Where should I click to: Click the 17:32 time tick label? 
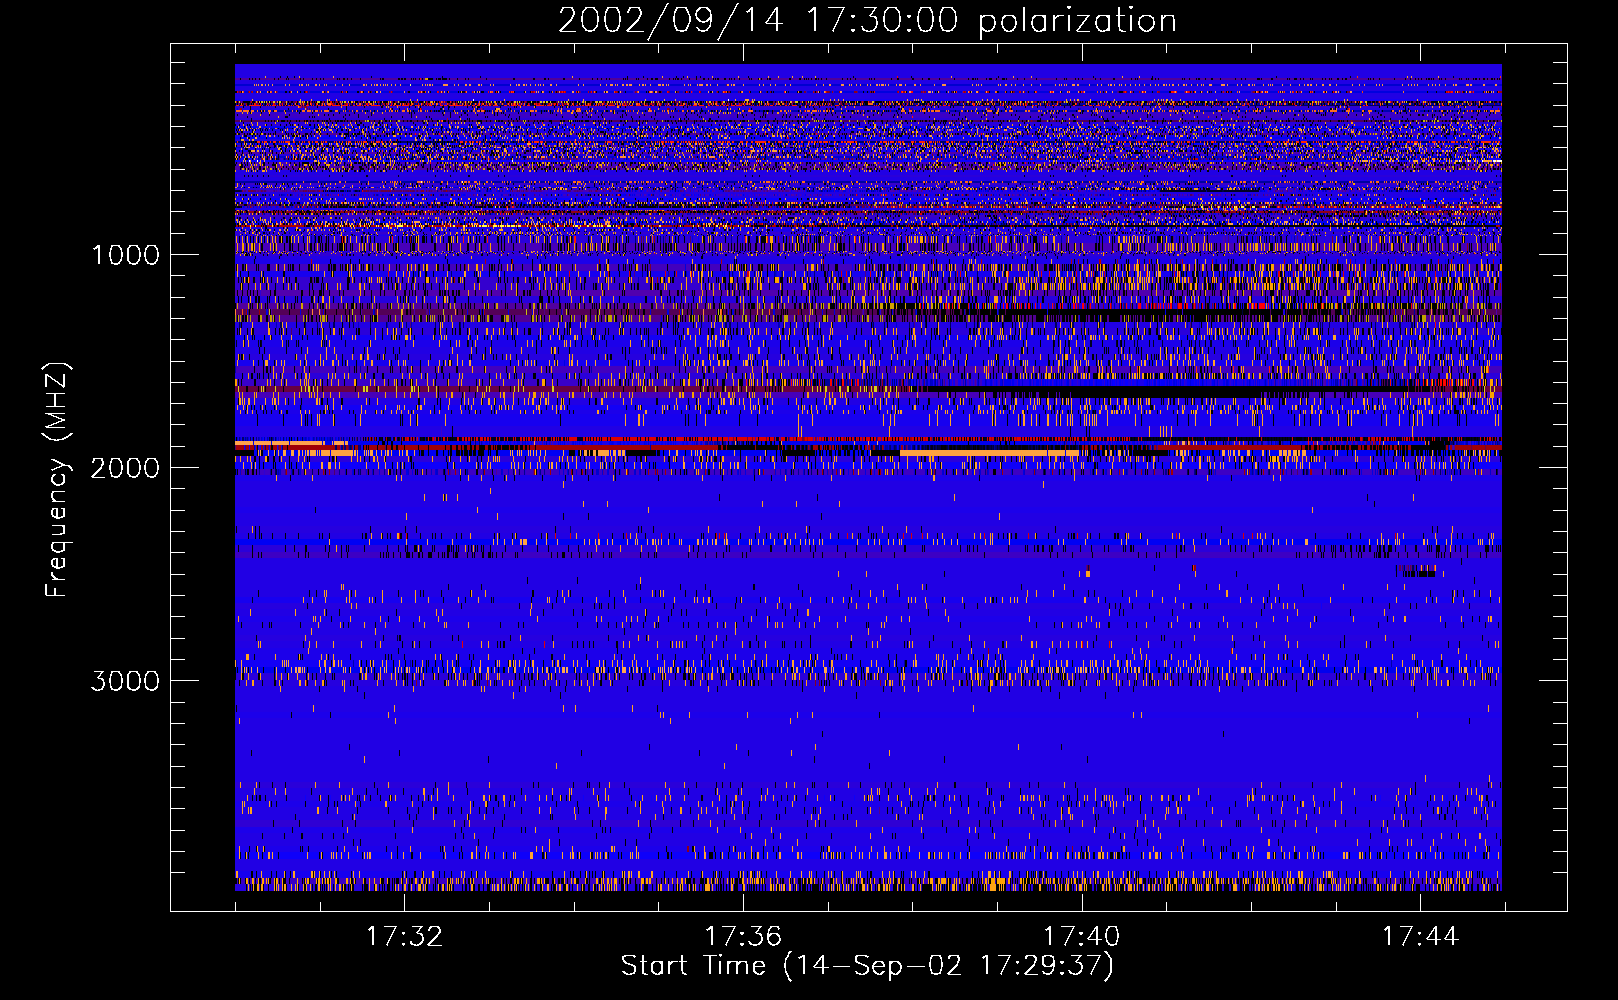point(404,937)
